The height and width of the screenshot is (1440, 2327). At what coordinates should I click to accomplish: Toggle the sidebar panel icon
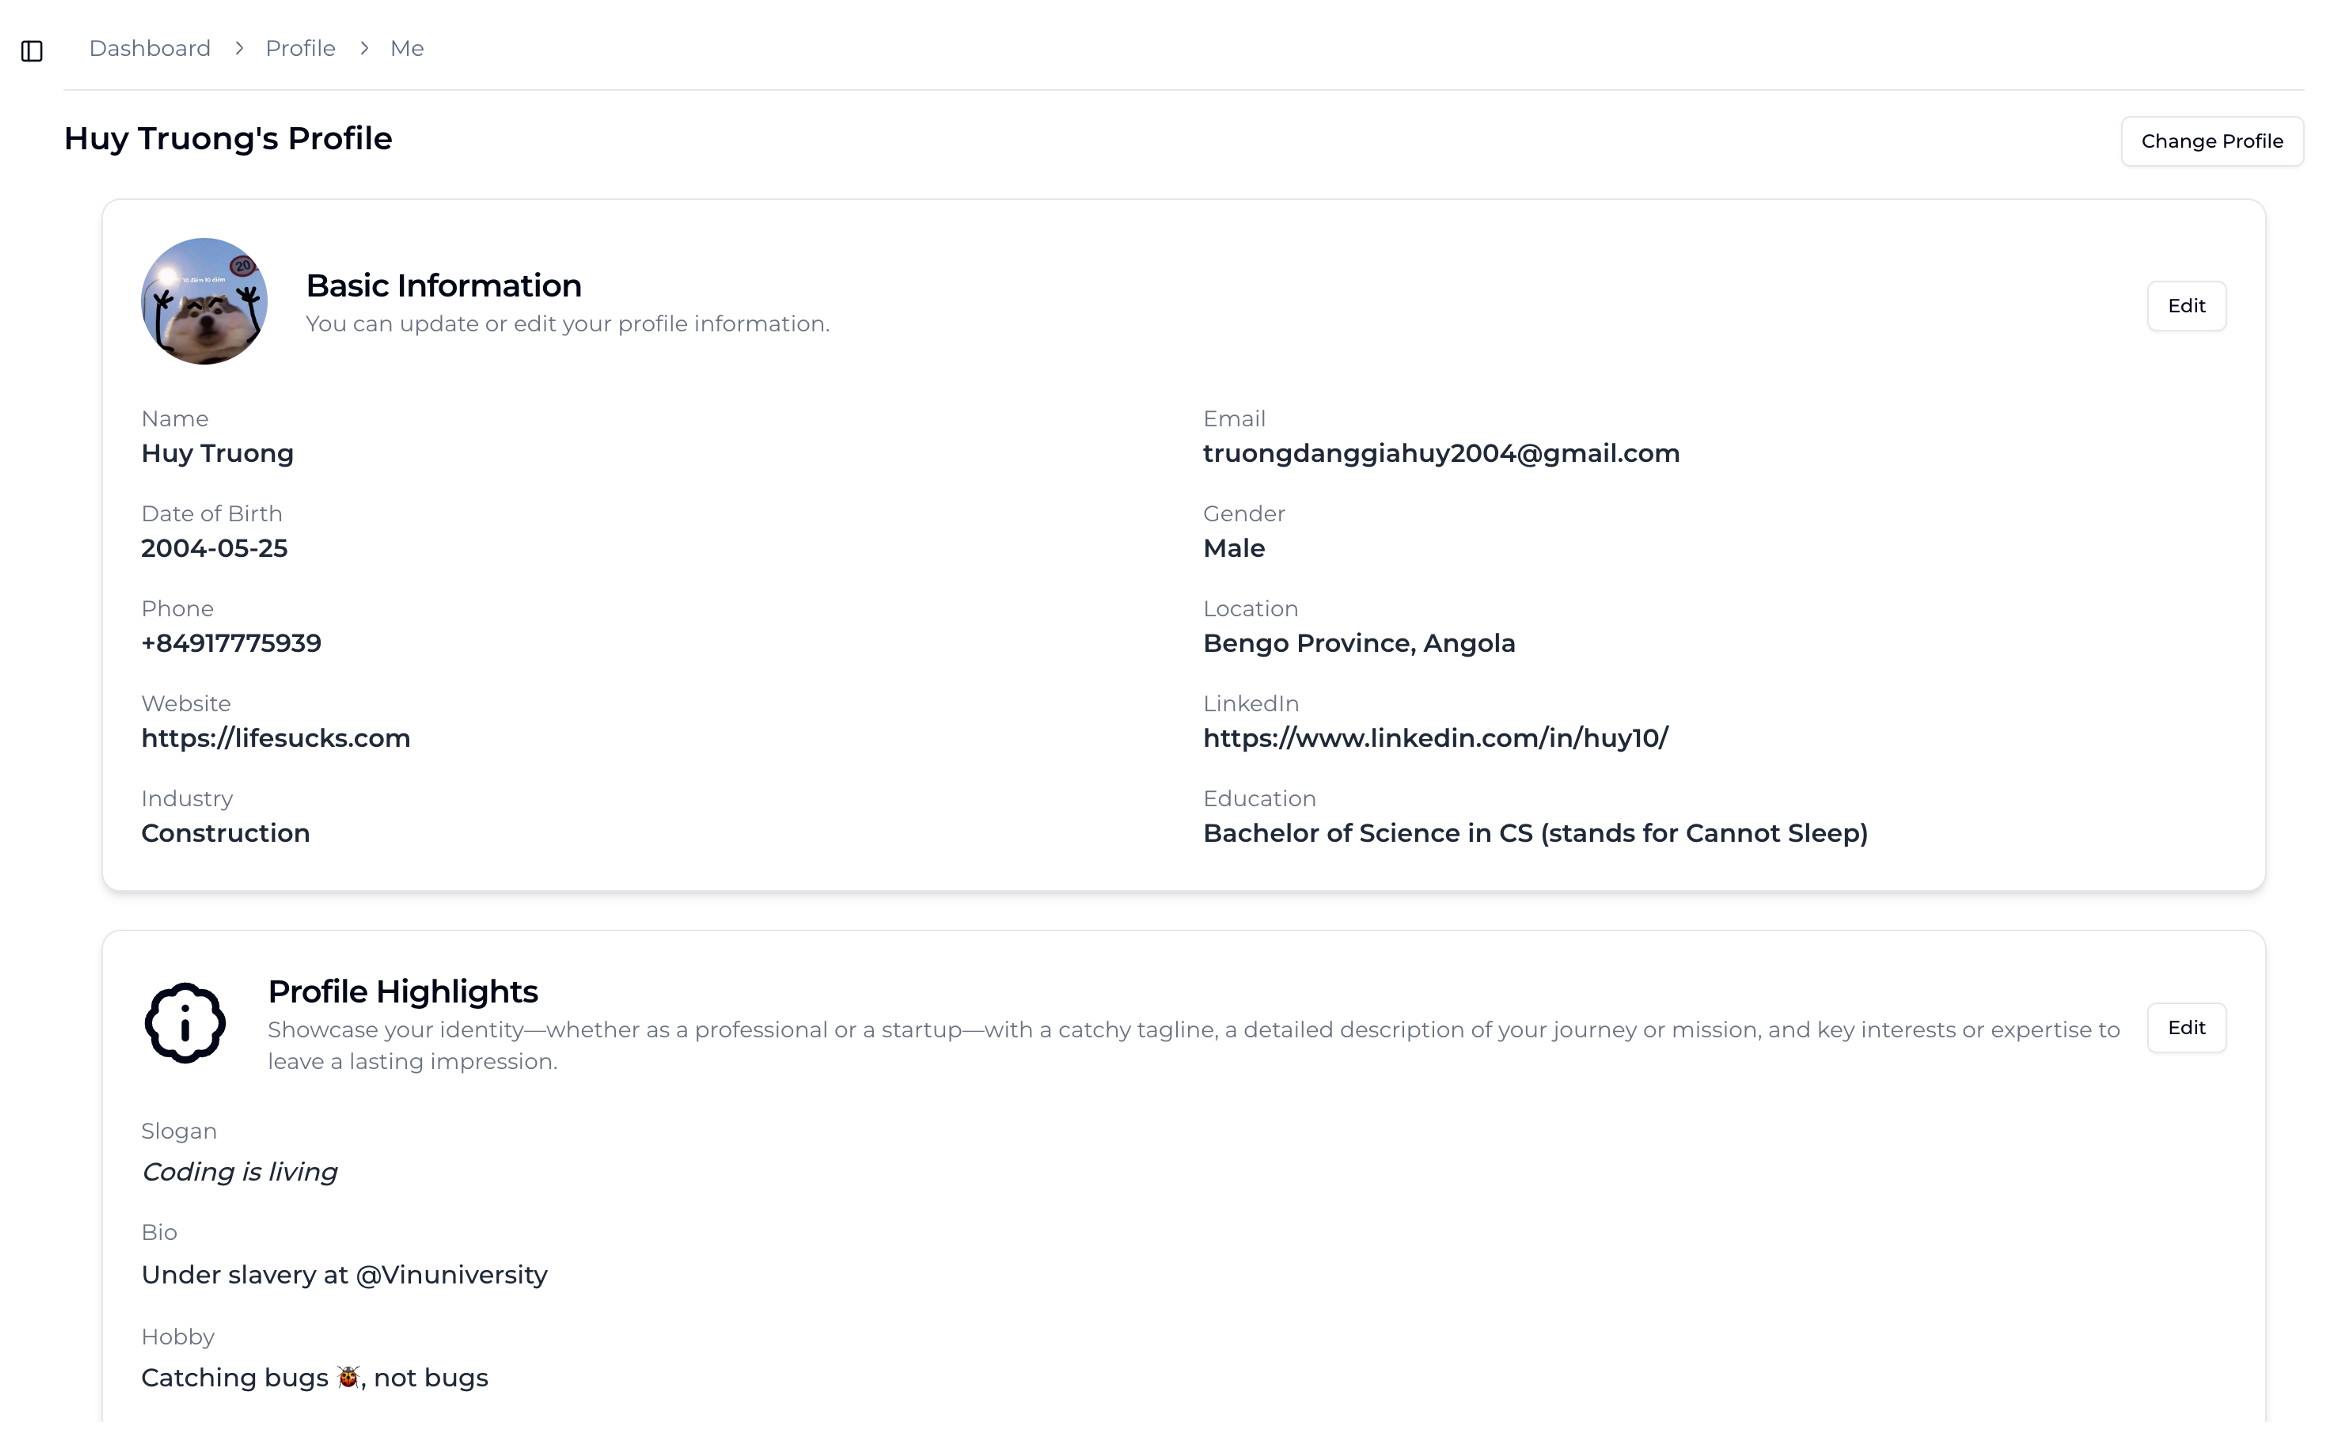pyautogui.click(x=32, y=50)
